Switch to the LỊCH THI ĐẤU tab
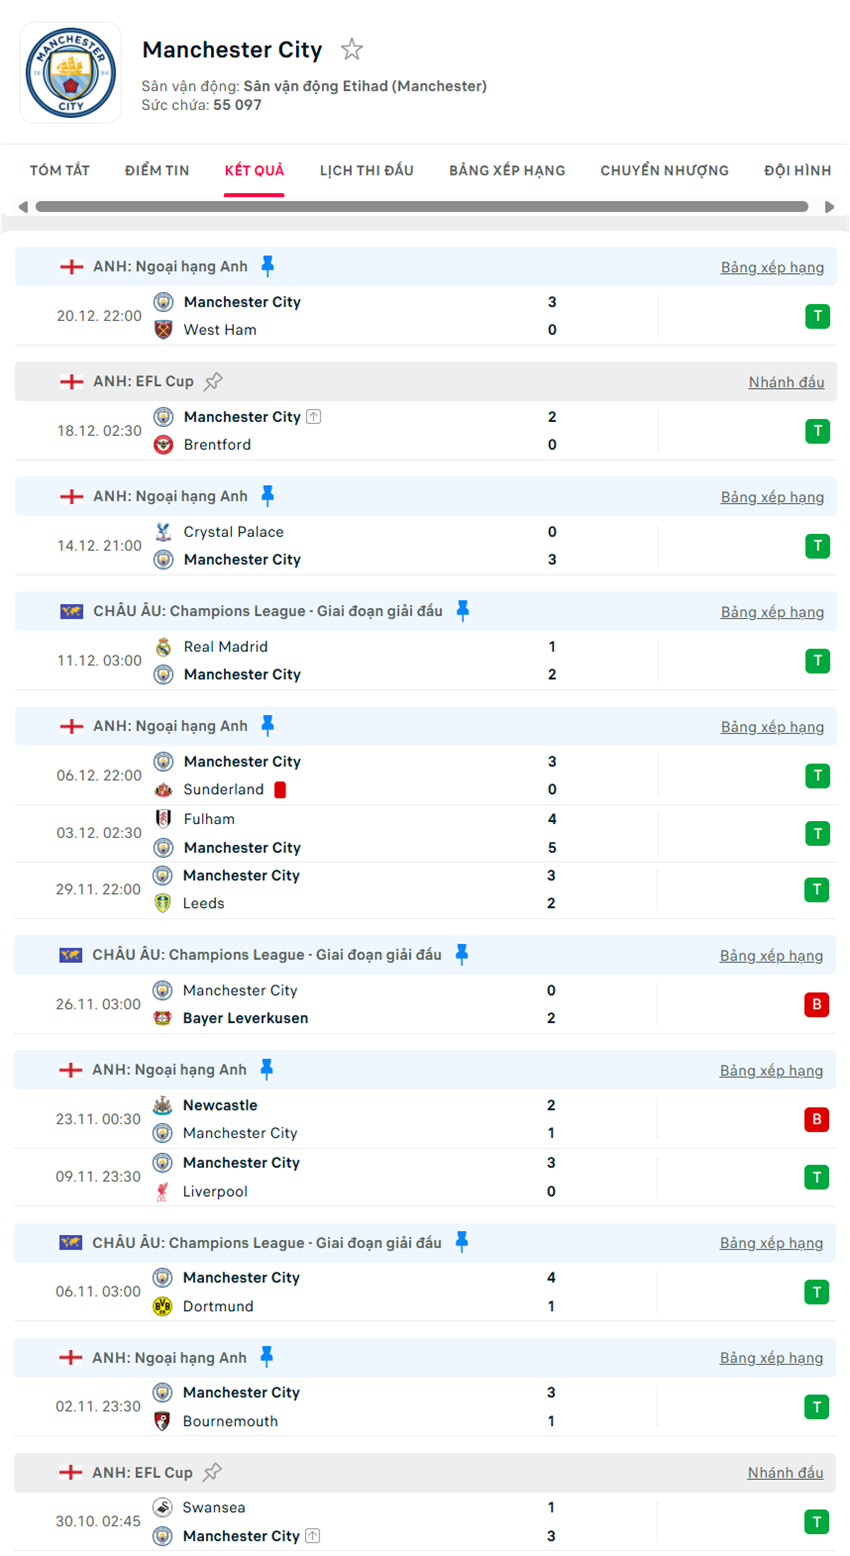 pos(366,170)
